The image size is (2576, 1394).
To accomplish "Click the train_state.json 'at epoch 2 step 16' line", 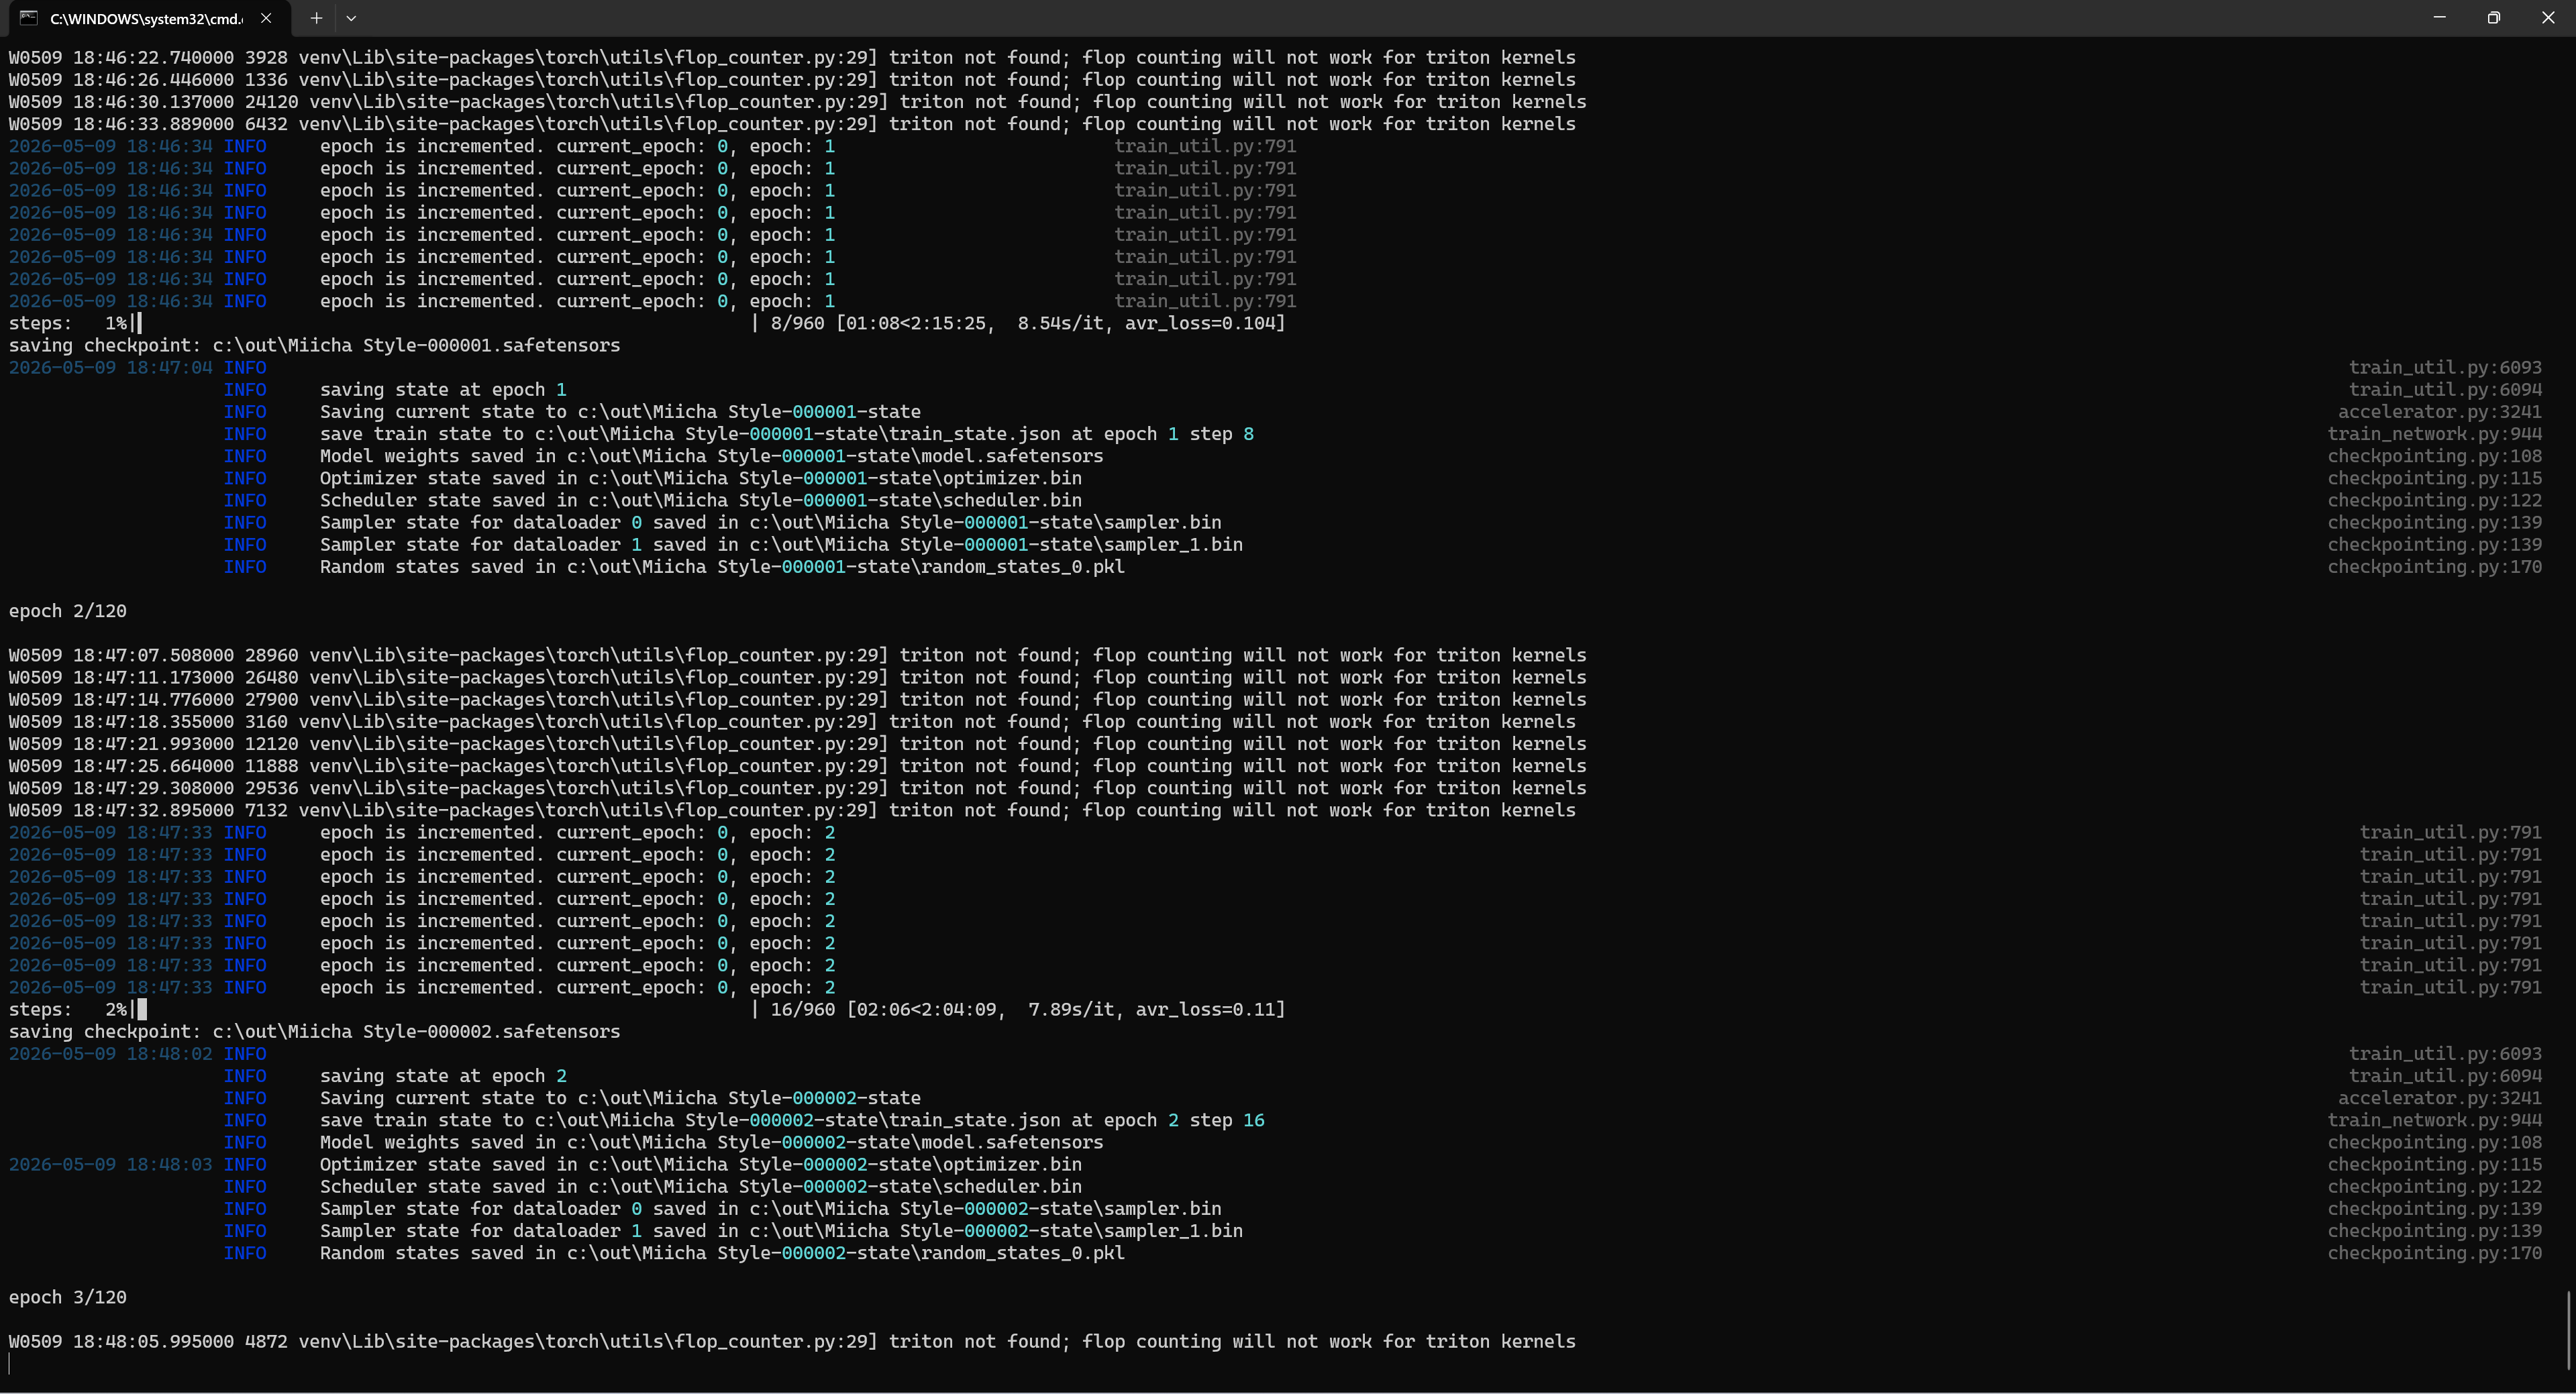I will click(x=792, y=1120).
